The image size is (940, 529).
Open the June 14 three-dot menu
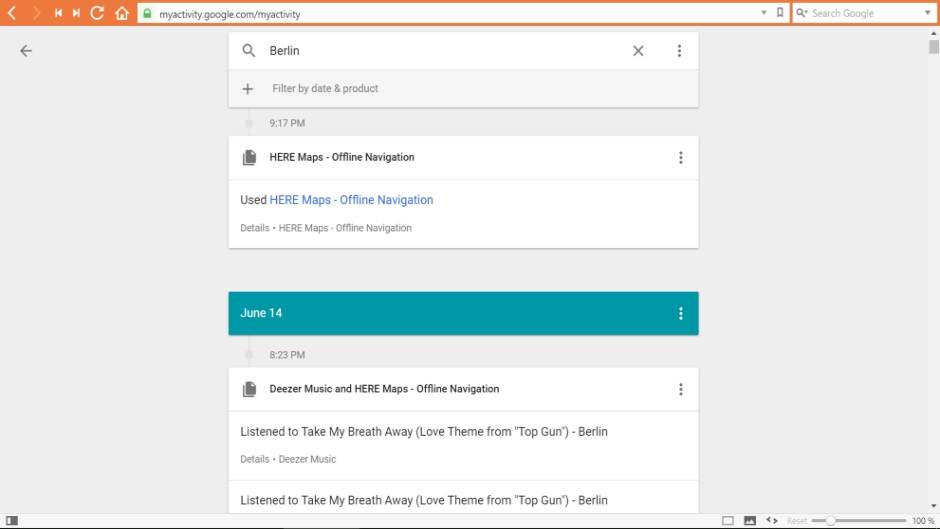point(680,313)
